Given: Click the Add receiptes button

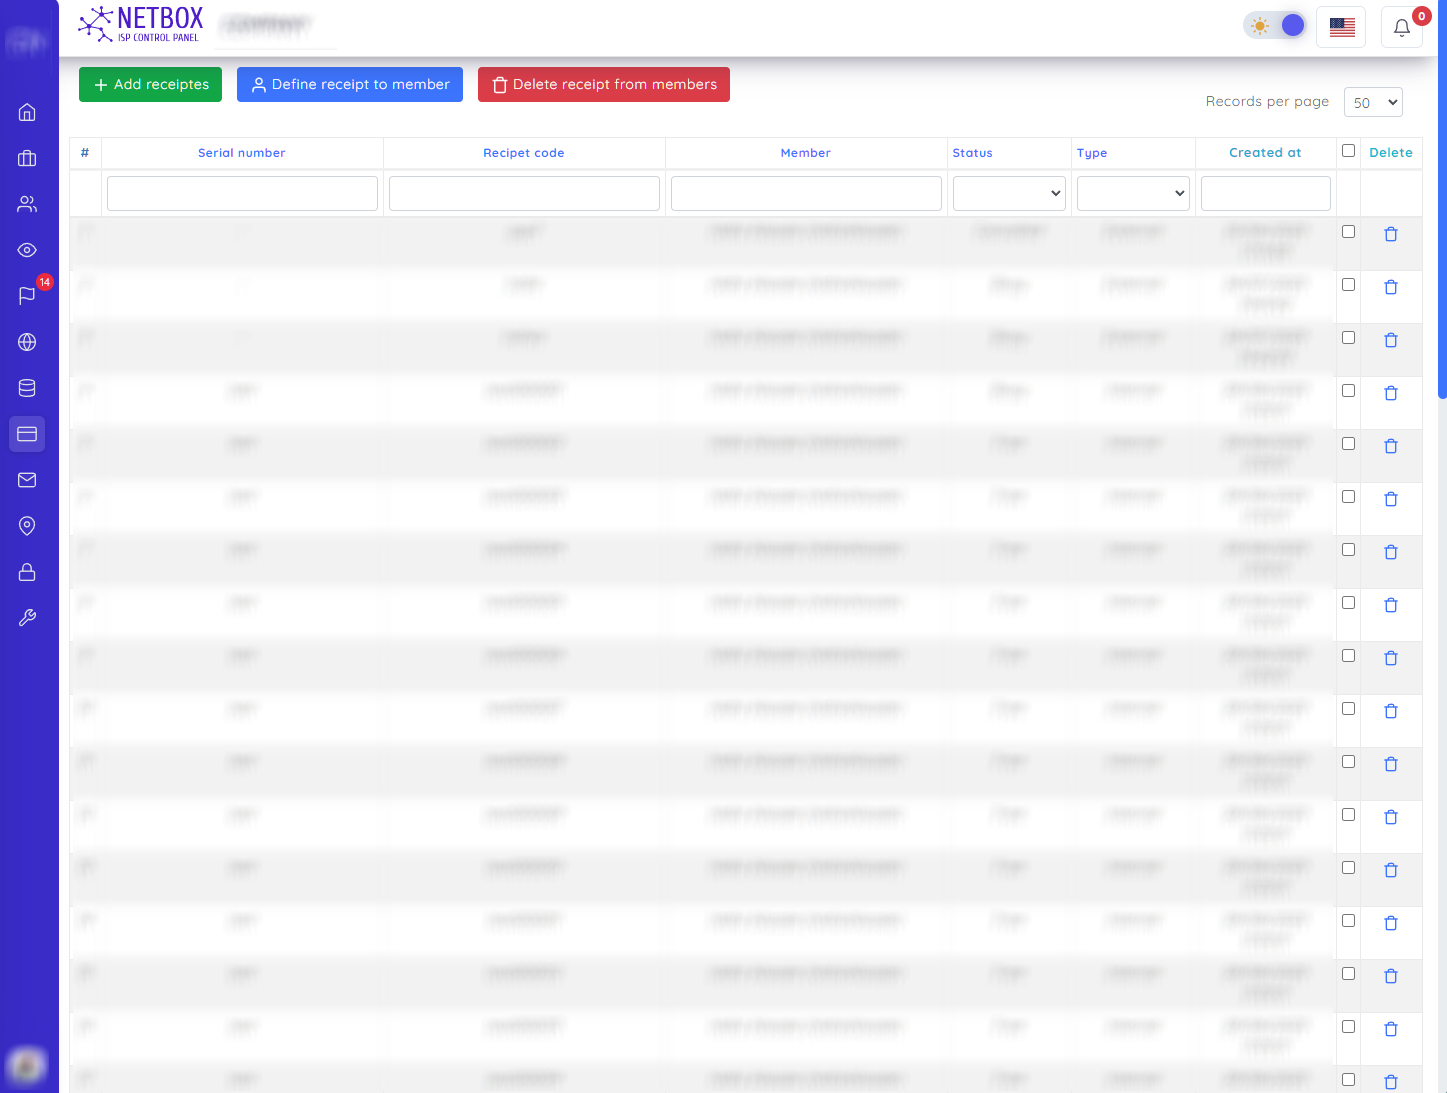Looking at the screenshot, I should click(x=151, y=85).
